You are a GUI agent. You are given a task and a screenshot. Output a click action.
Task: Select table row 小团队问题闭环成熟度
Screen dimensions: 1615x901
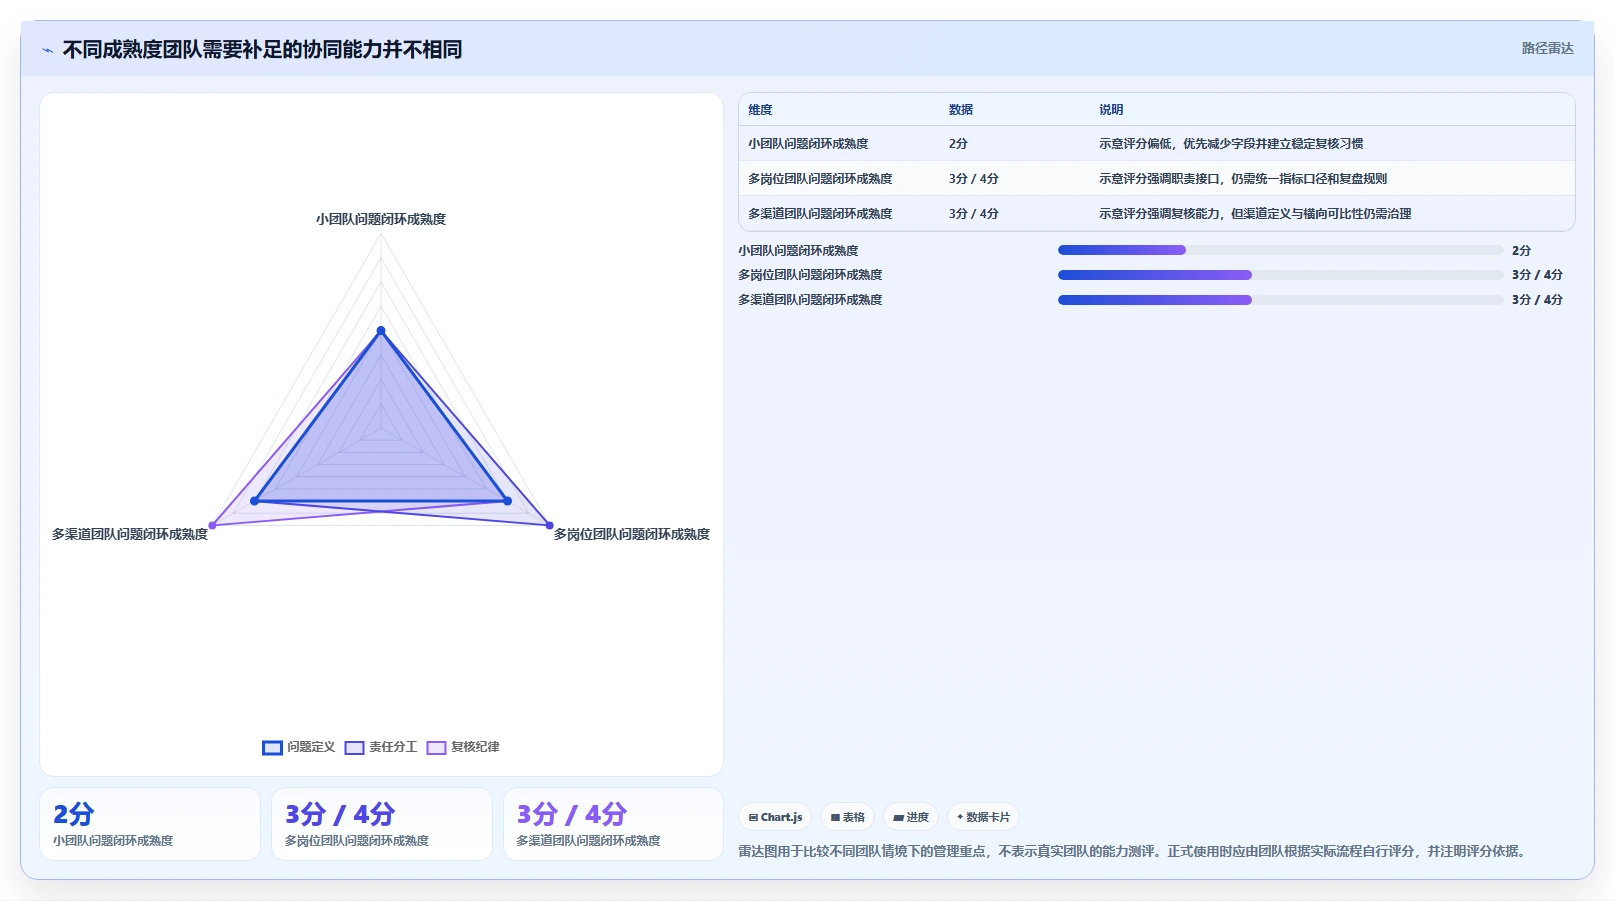click(x=1157, y=144)
